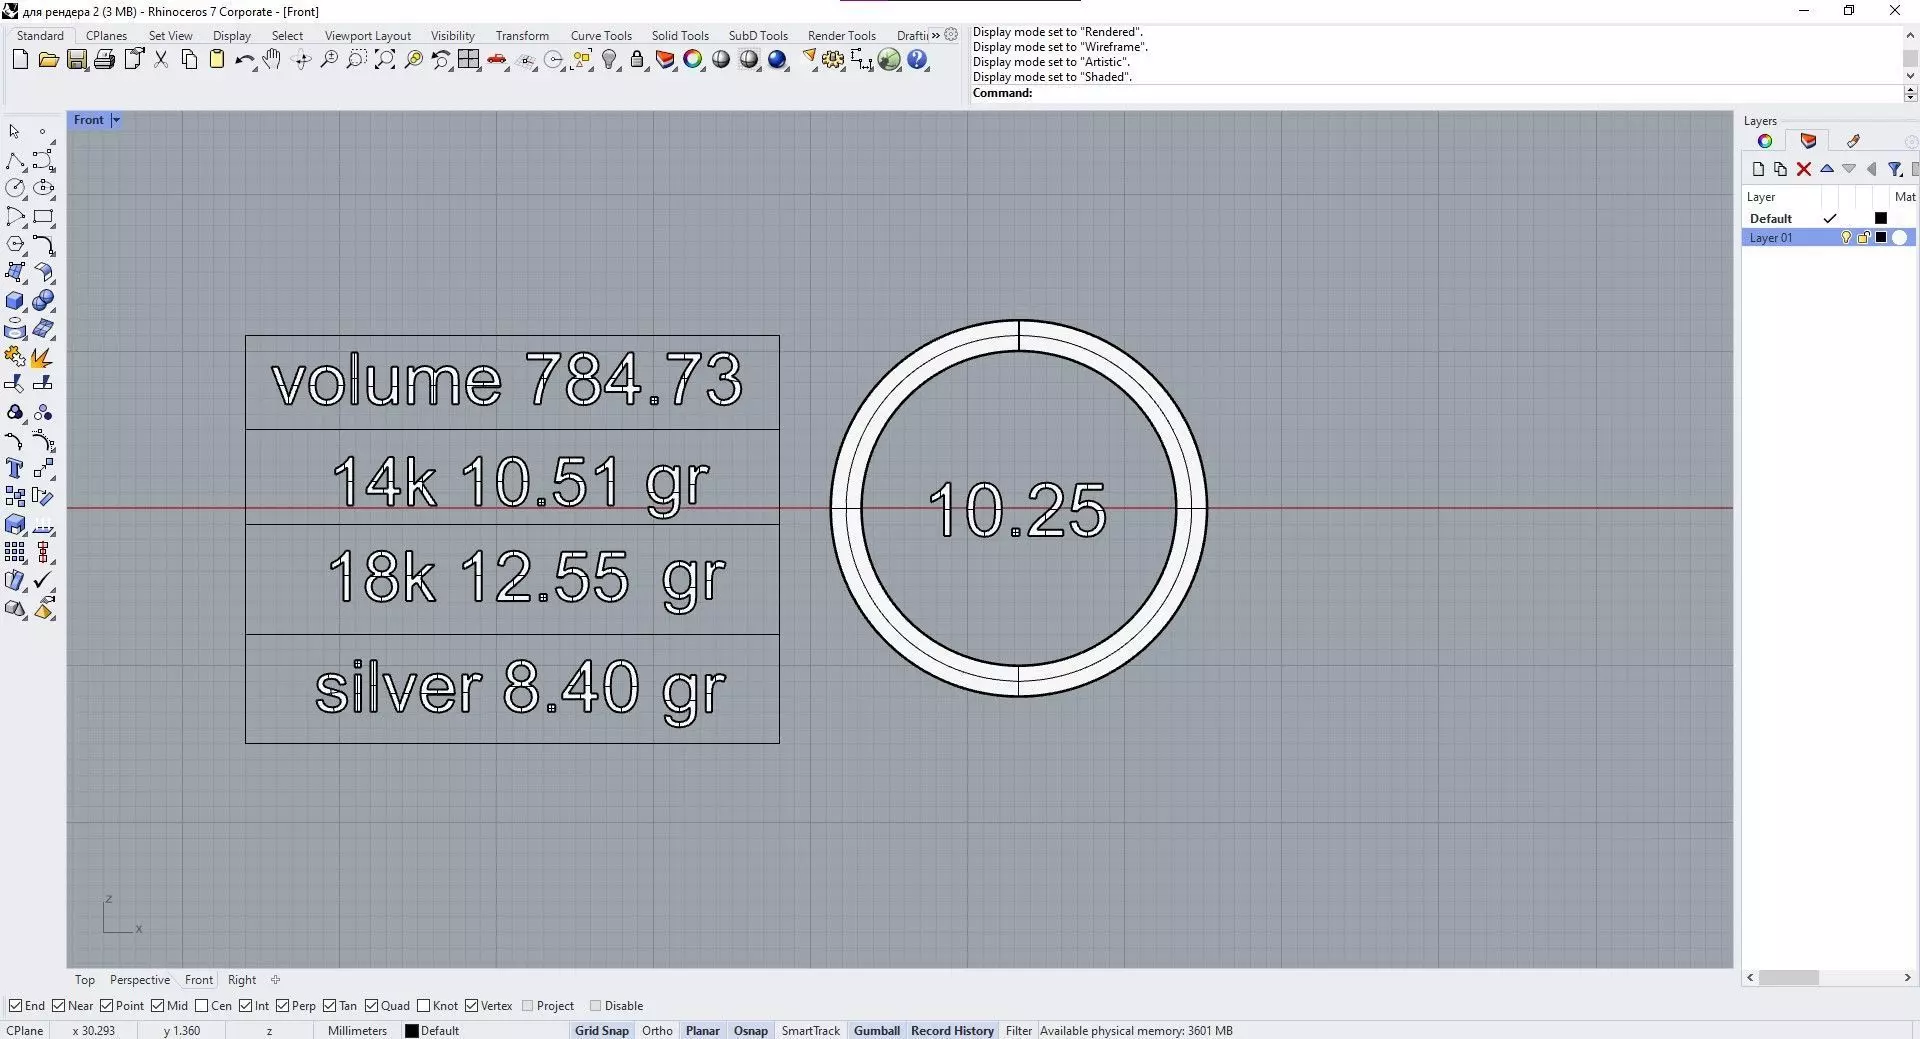Select the Layer 01 row

coord(1828,238)
